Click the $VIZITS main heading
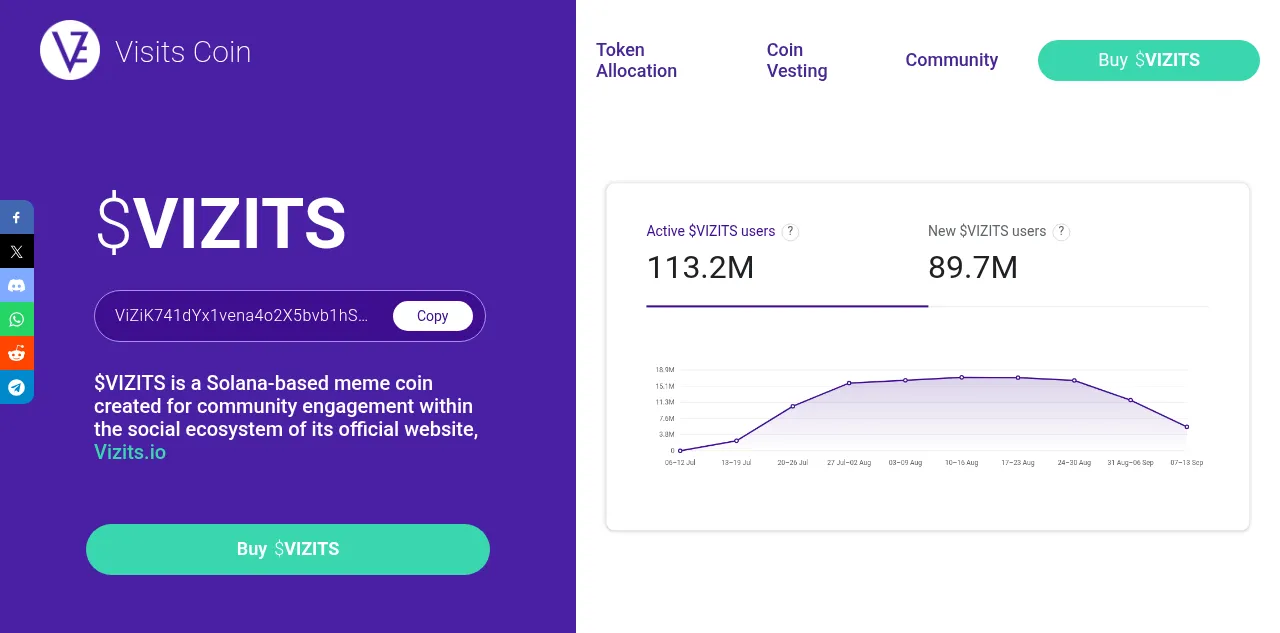The height and width of the screenshot is (633, 1280). [x=221, y=224]
